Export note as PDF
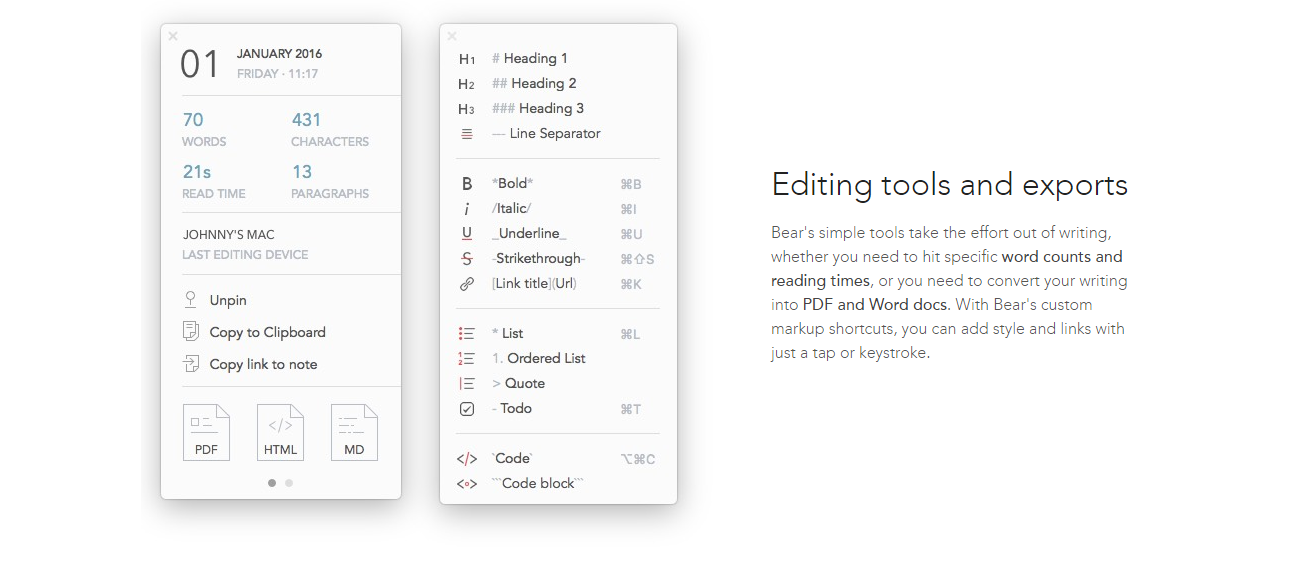This screenshot has height=569, width=1306. pos(207,432)
